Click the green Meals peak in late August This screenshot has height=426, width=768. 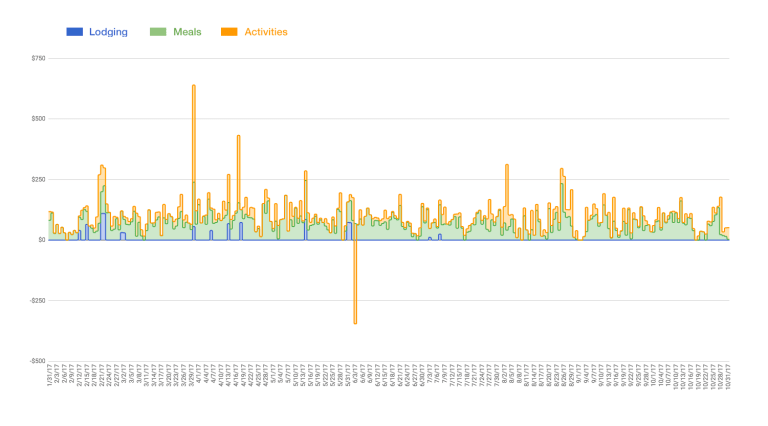[561, 186]
